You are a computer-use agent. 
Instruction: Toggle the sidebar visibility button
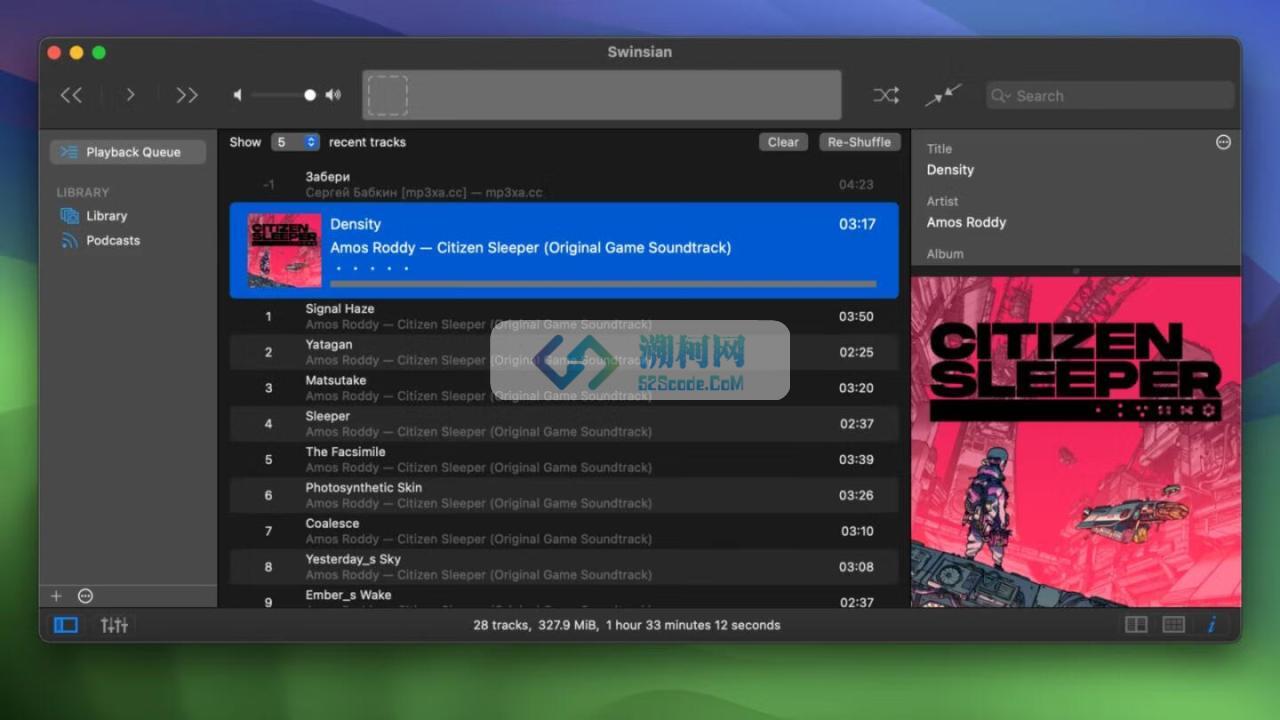66,625
